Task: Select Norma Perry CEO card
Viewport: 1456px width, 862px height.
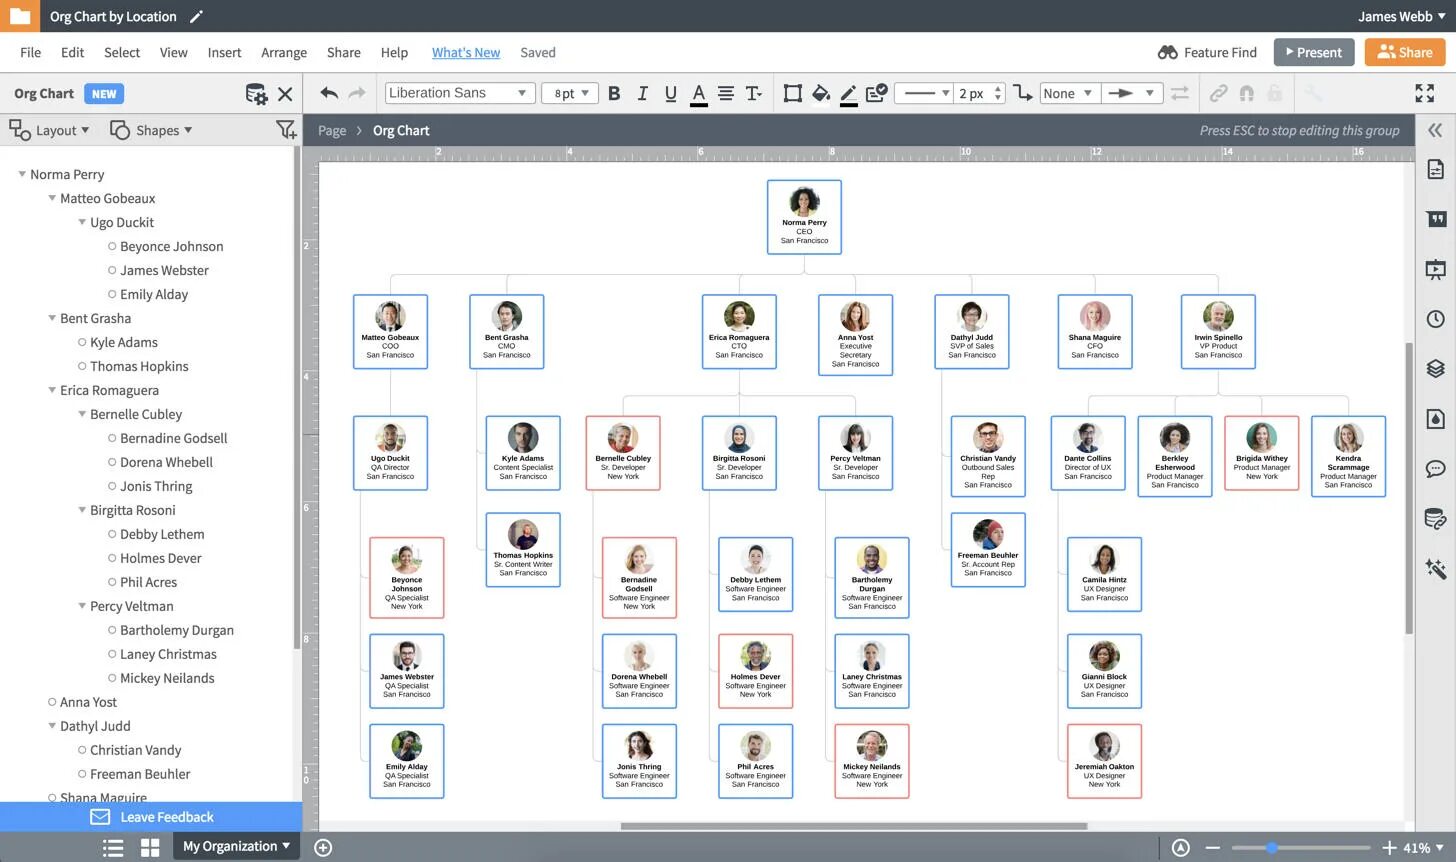Action: click(x=804, y=217)
